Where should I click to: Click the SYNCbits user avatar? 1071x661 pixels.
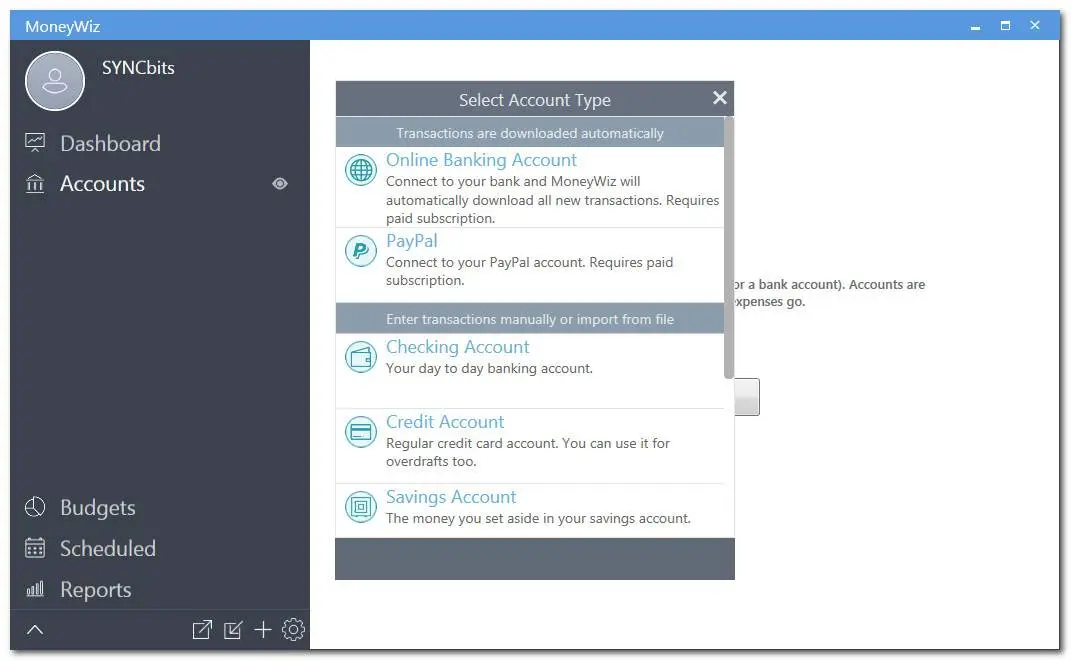[x=55, y=81]
